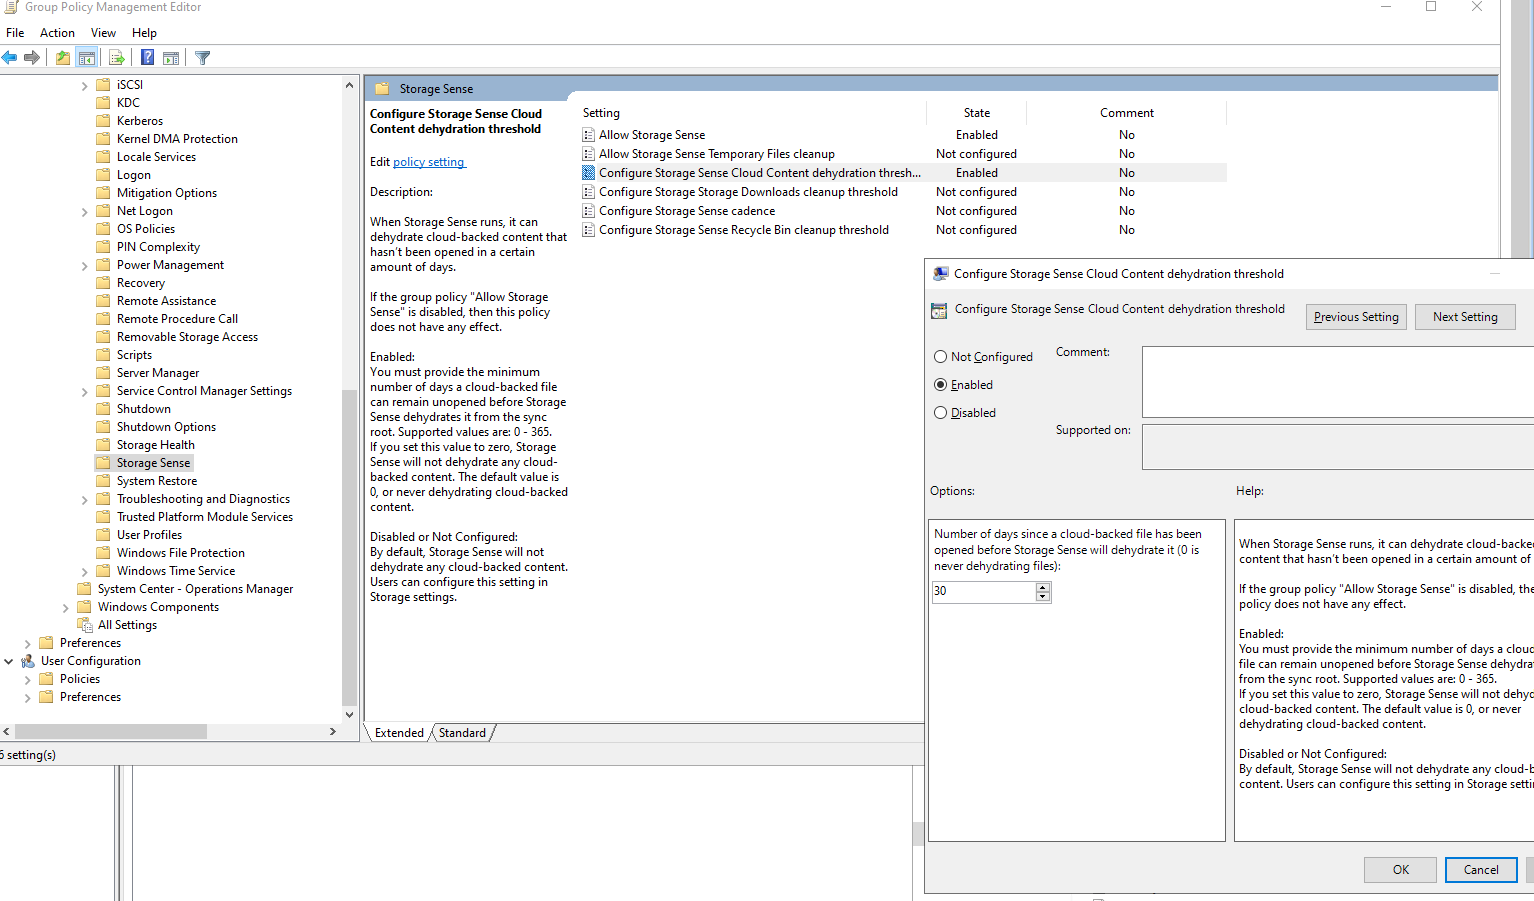1534x901 pixels.
Task: Click the Previous Setting button
Action: pos(1356,317)
